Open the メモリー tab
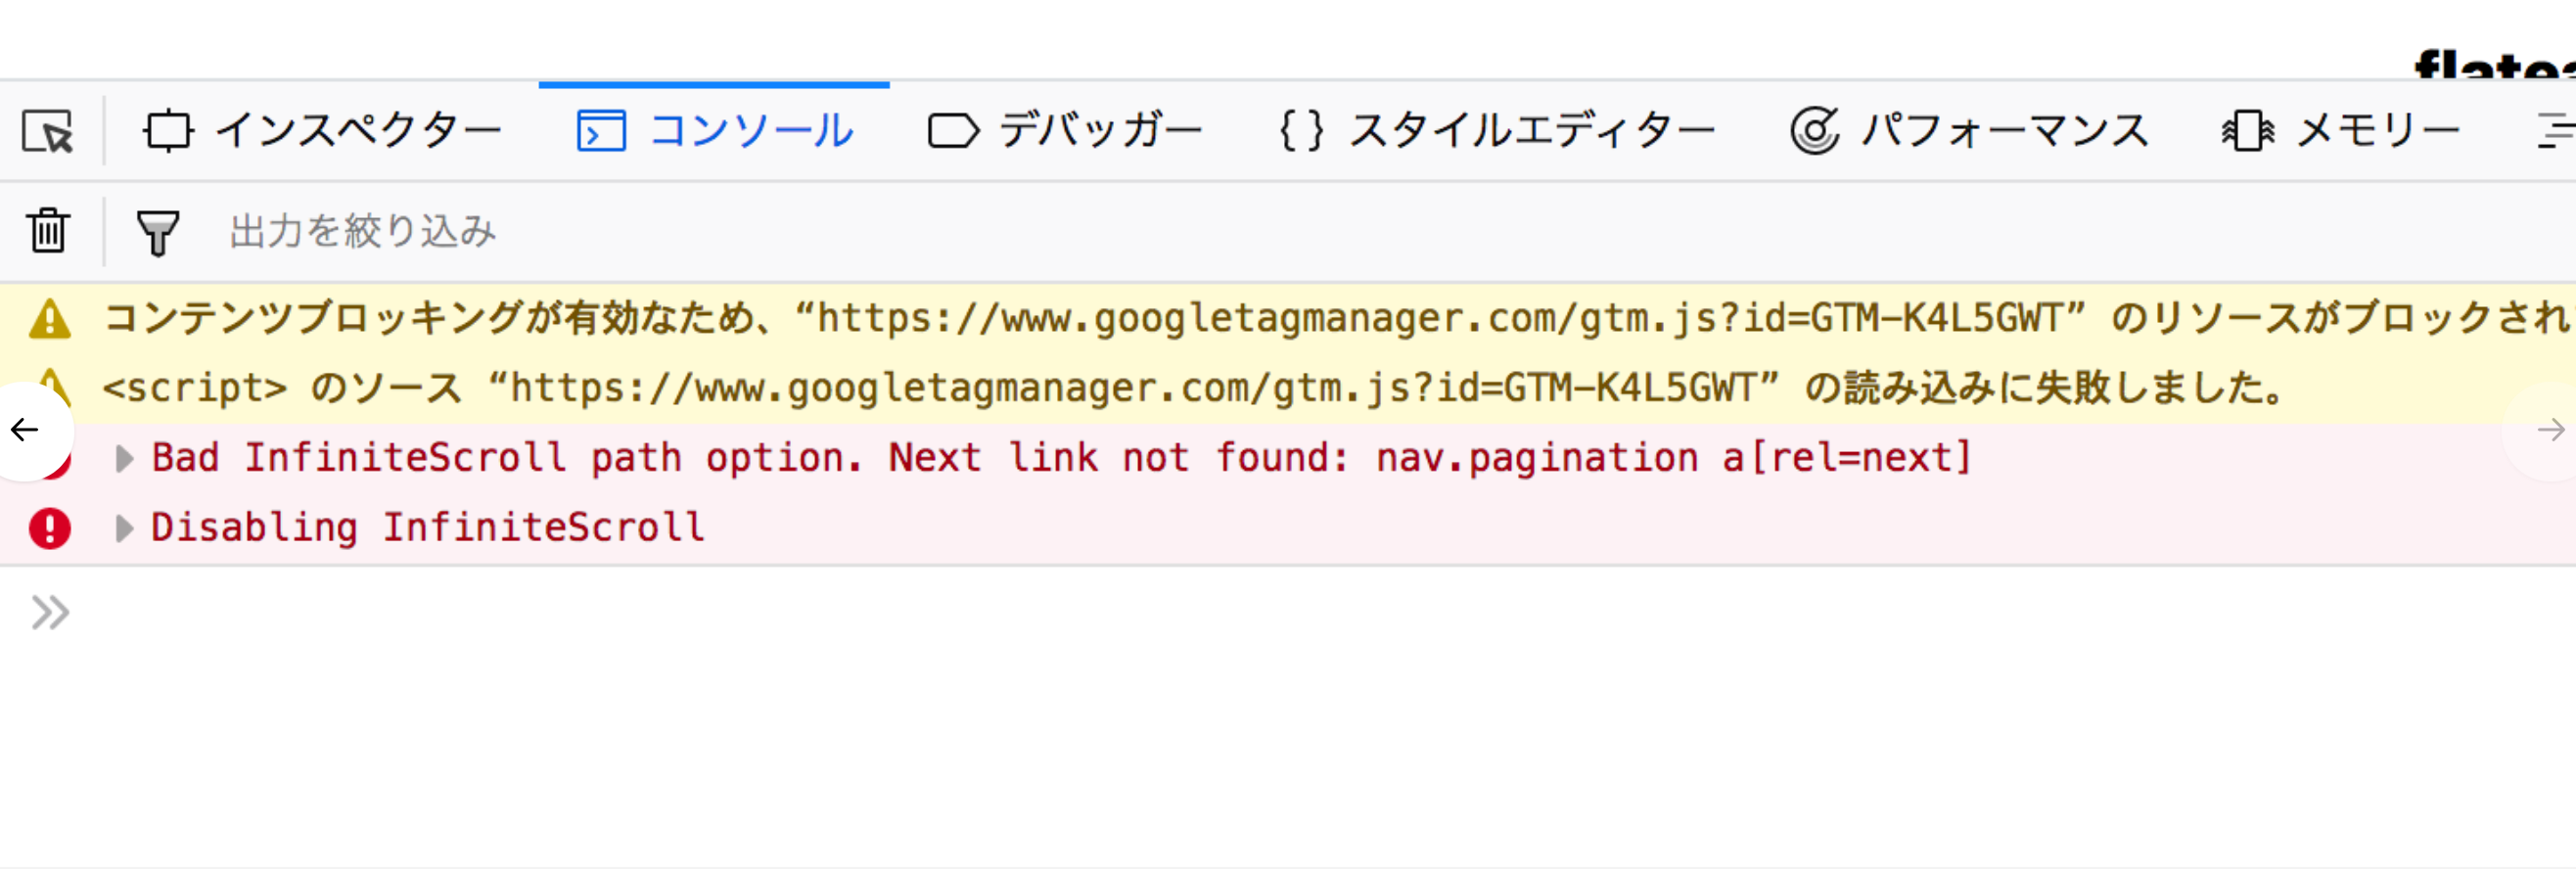 (2340, 131)
